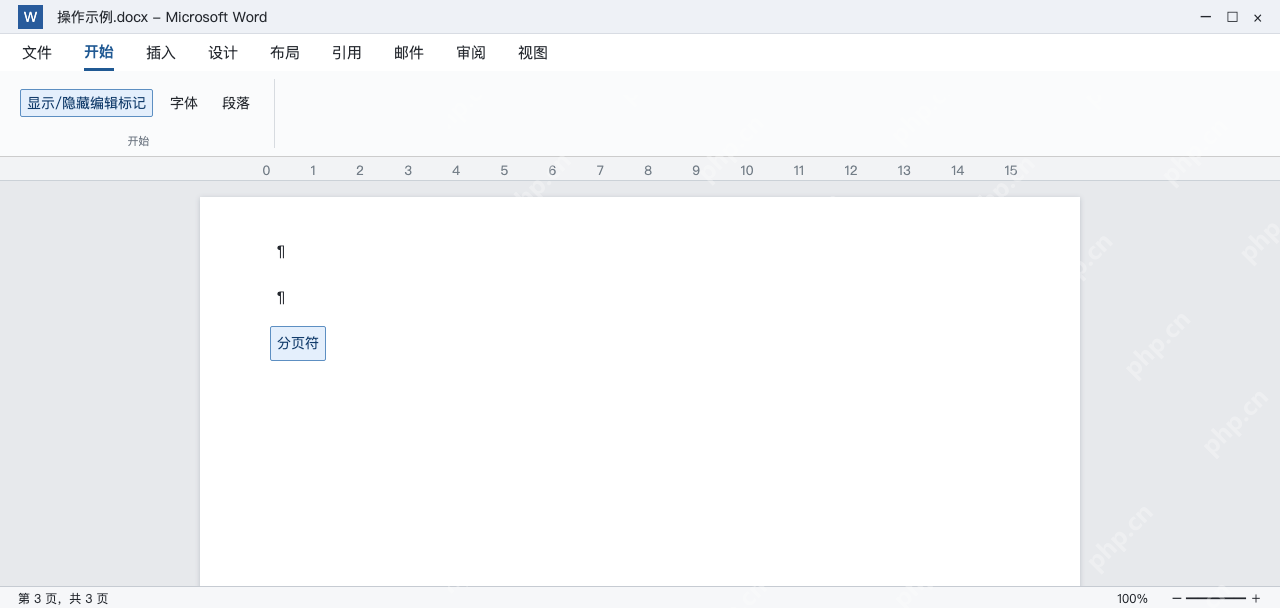This screenshot has height=608, width=1280.
Task: Go to the 布局 tab
Action: [x=285, y=53]
